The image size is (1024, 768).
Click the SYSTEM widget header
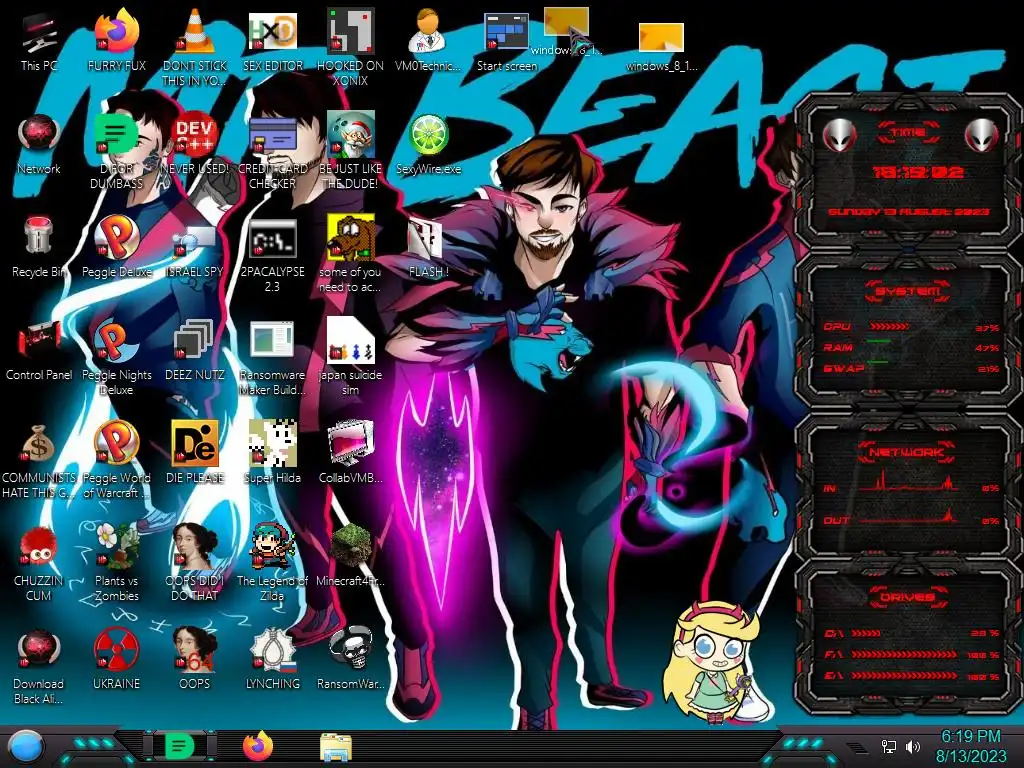[907, 291]
